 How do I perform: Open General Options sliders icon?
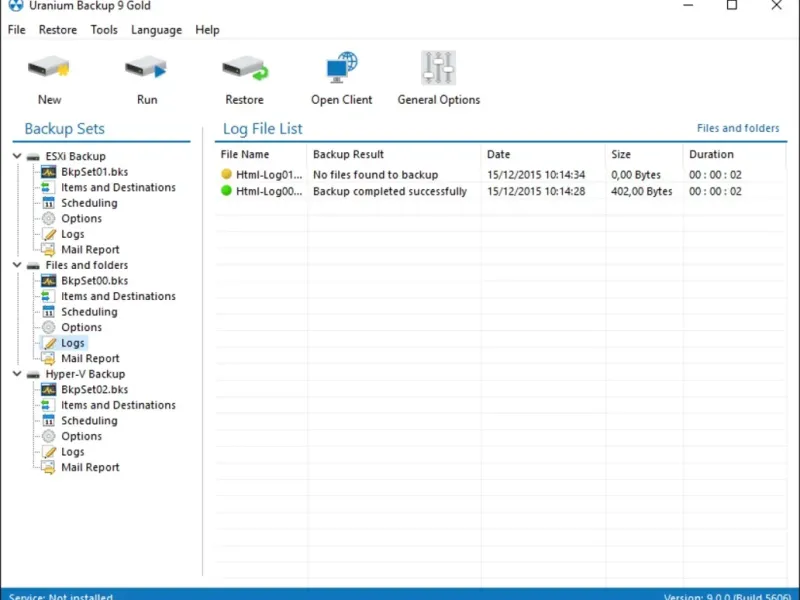point(438,67)
